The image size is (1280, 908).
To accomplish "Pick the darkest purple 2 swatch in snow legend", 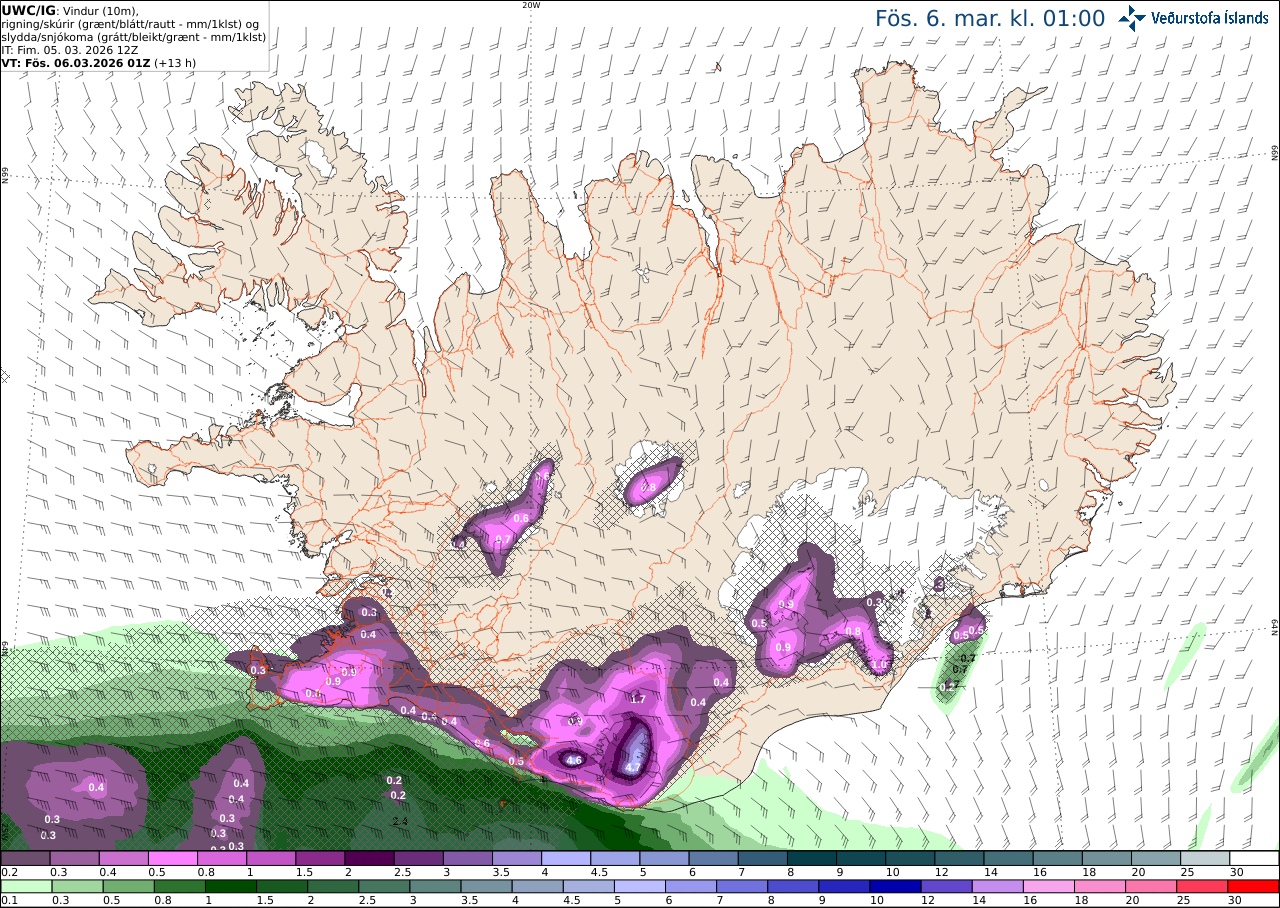I will click(x=369, y=858).
